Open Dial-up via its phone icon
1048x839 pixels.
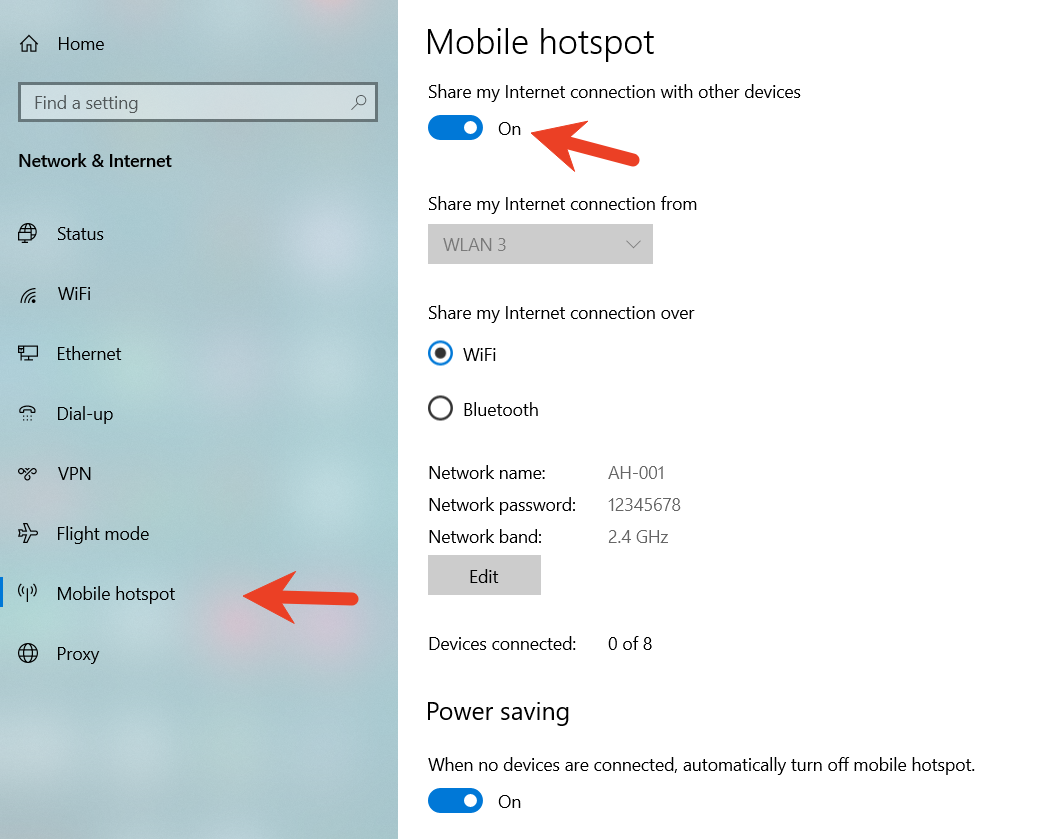[27, 413]
